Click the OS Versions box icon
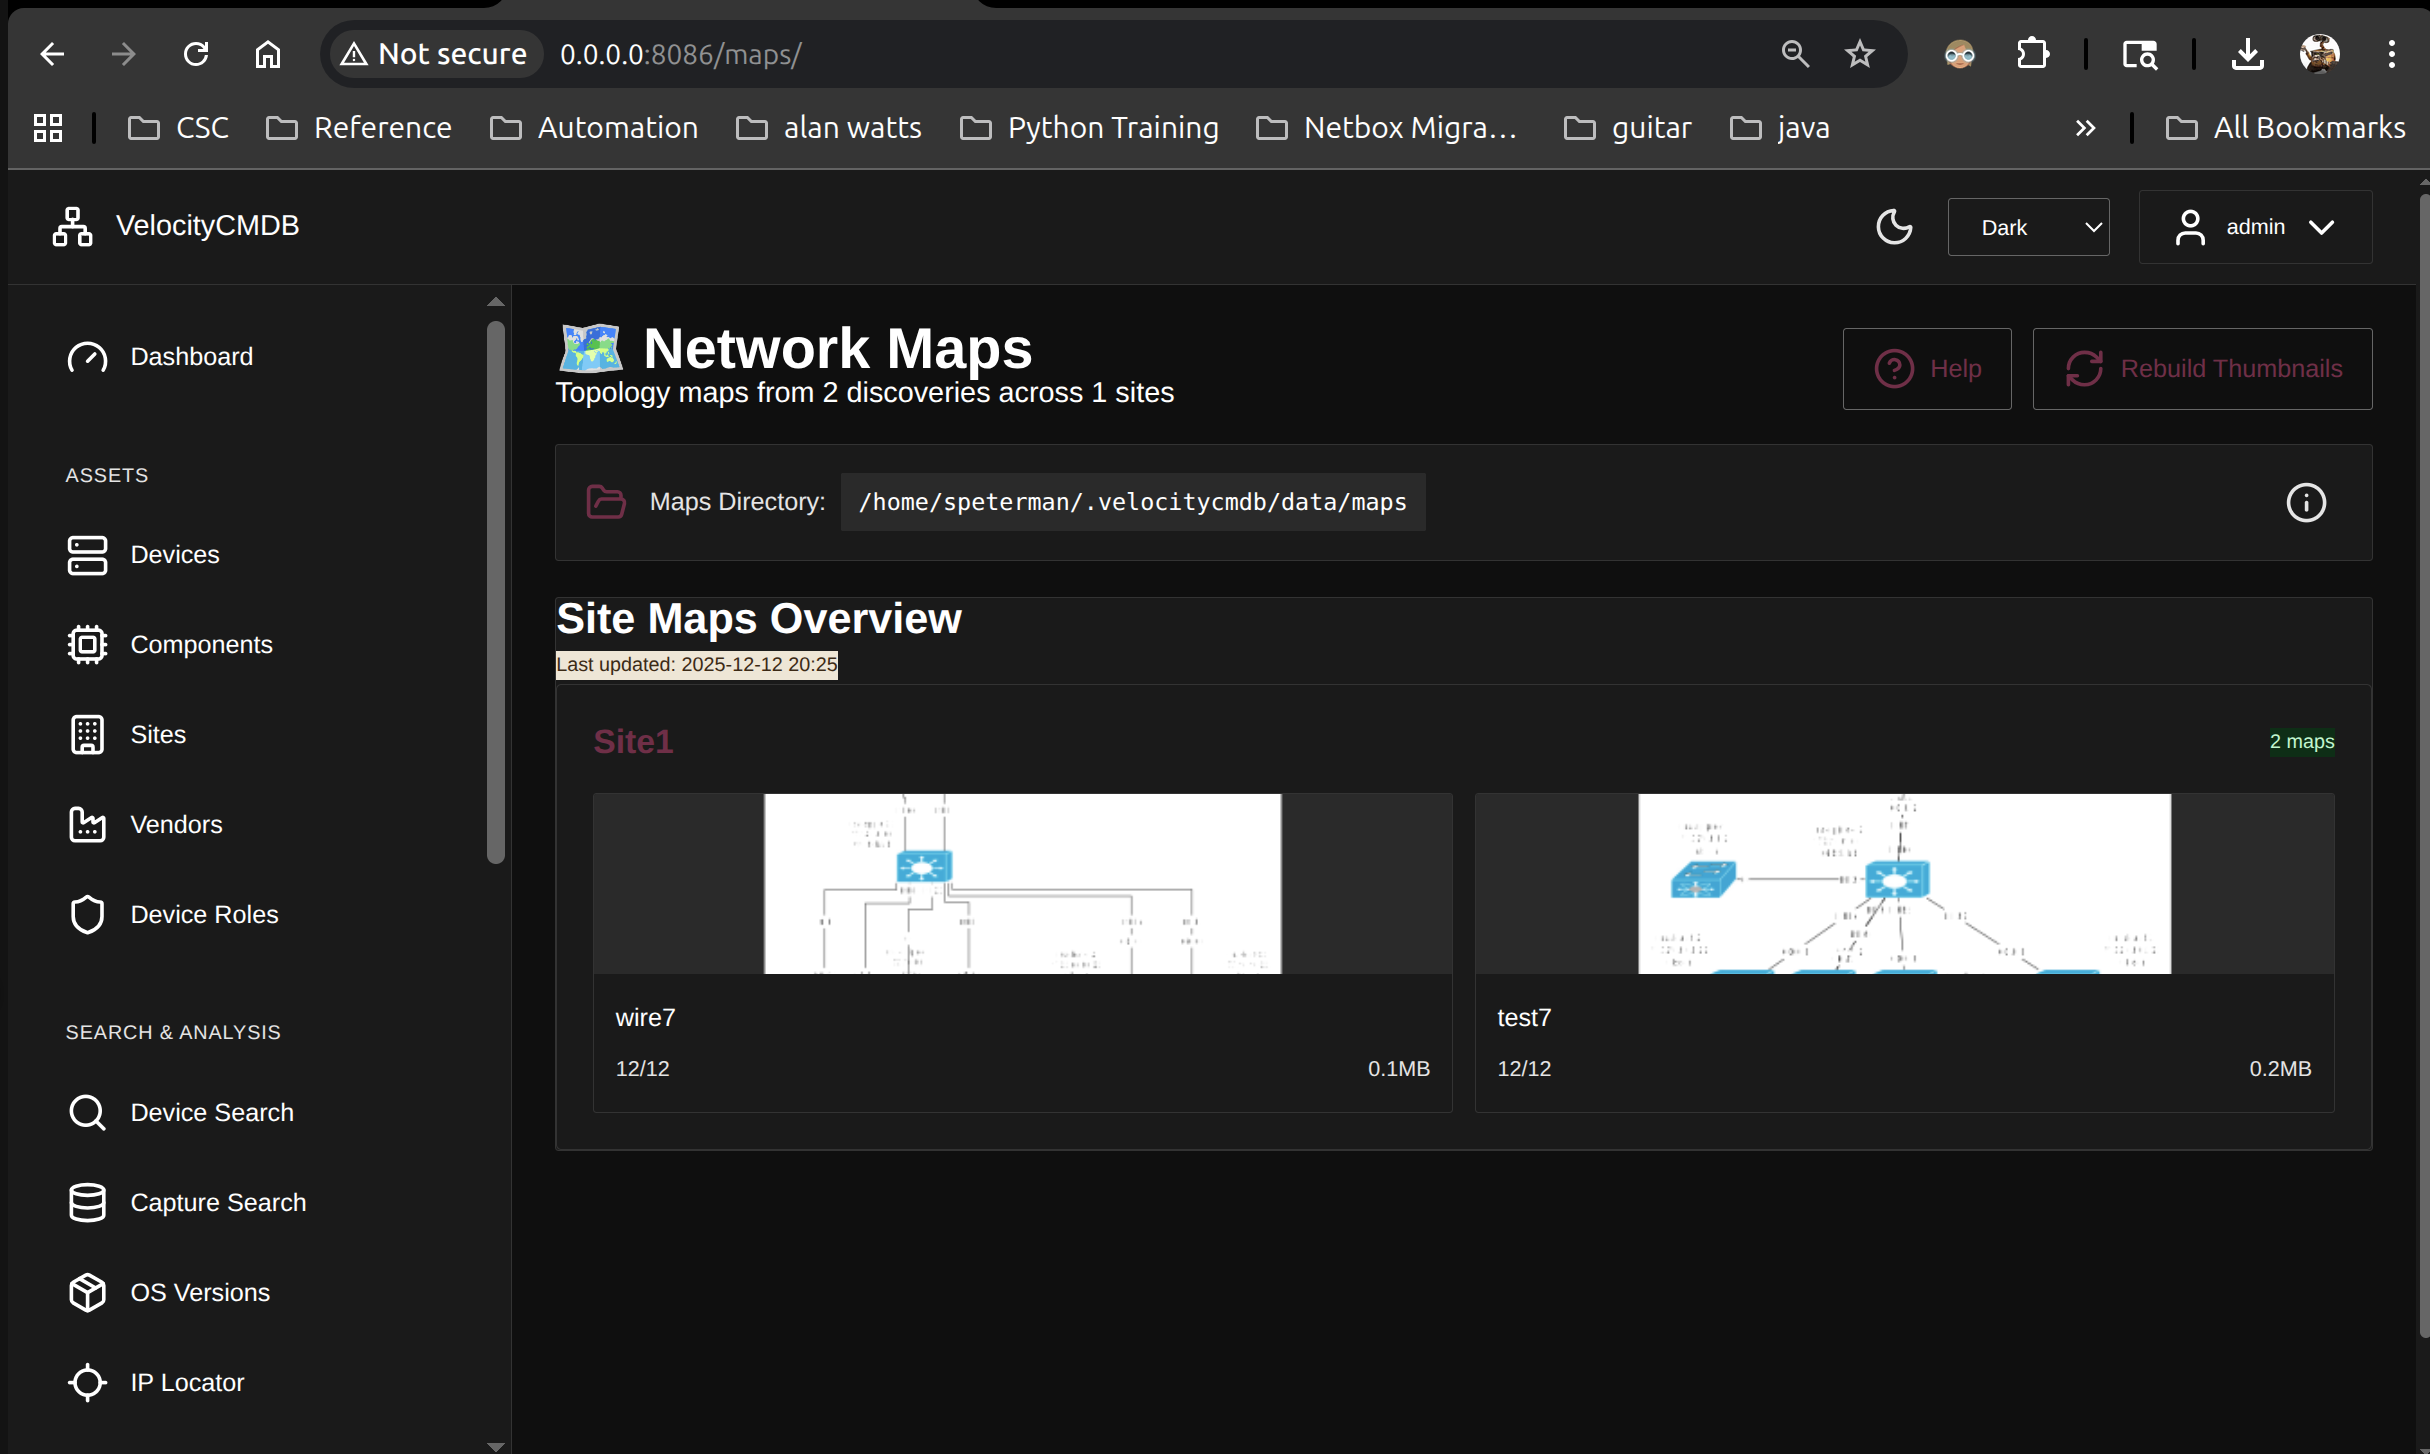 [x=87, y=1292]
